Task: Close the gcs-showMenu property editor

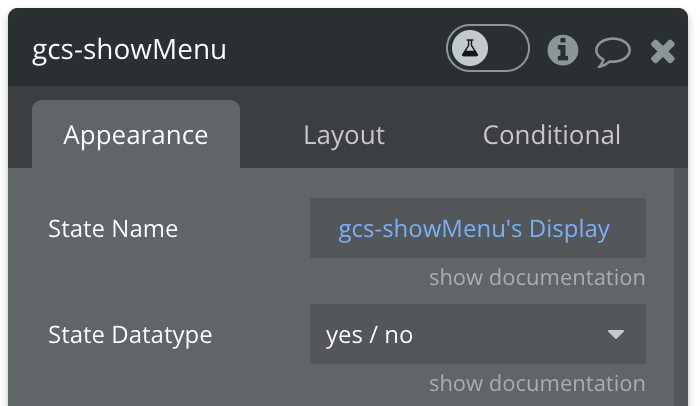Action: 663,51
